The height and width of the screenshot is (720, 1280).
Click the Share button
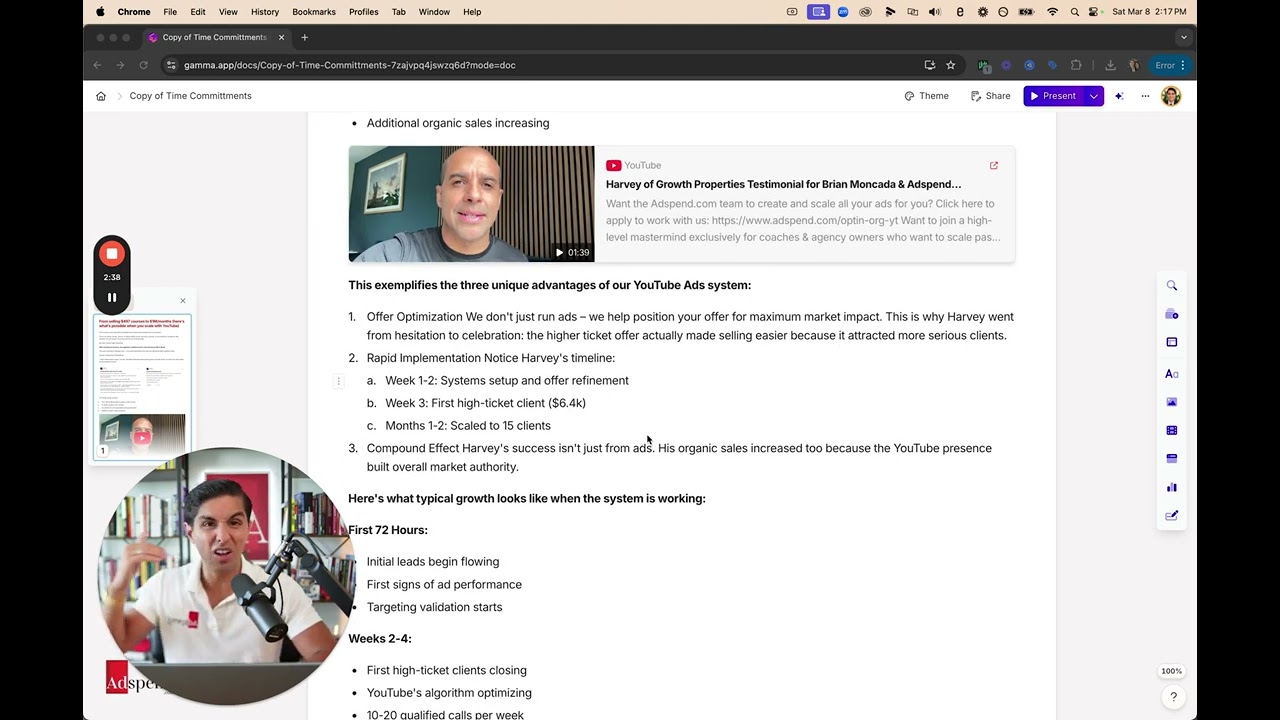[990, 96]
